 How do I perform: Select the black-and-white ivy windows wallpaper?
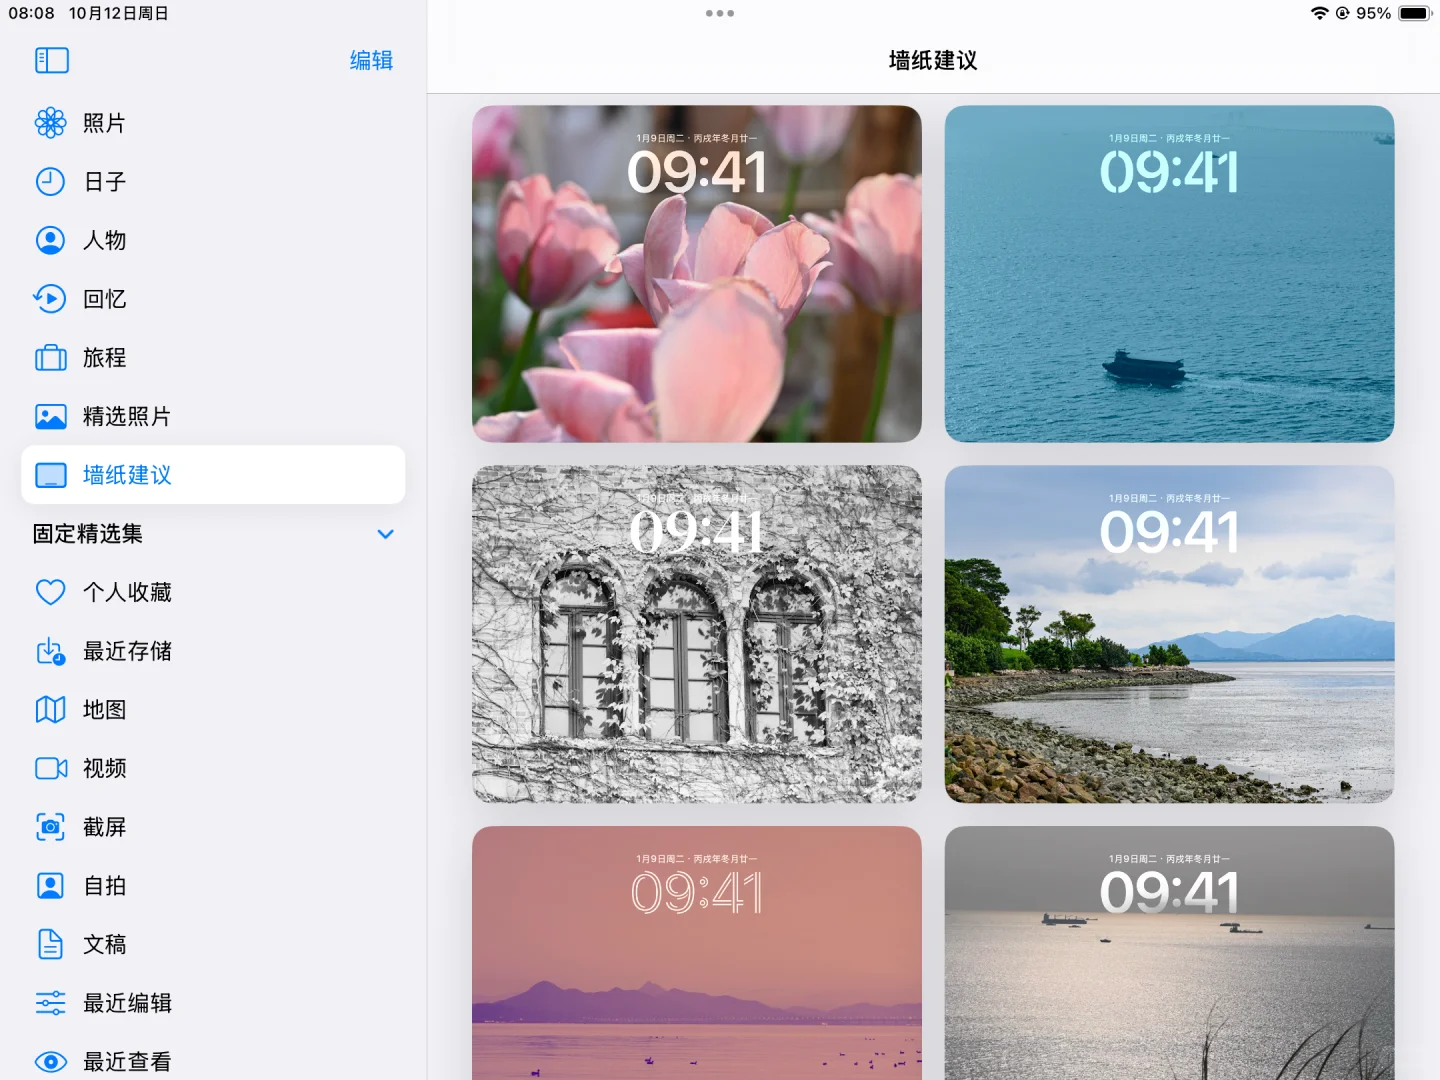pyautogui.click(x=697, y=634)
